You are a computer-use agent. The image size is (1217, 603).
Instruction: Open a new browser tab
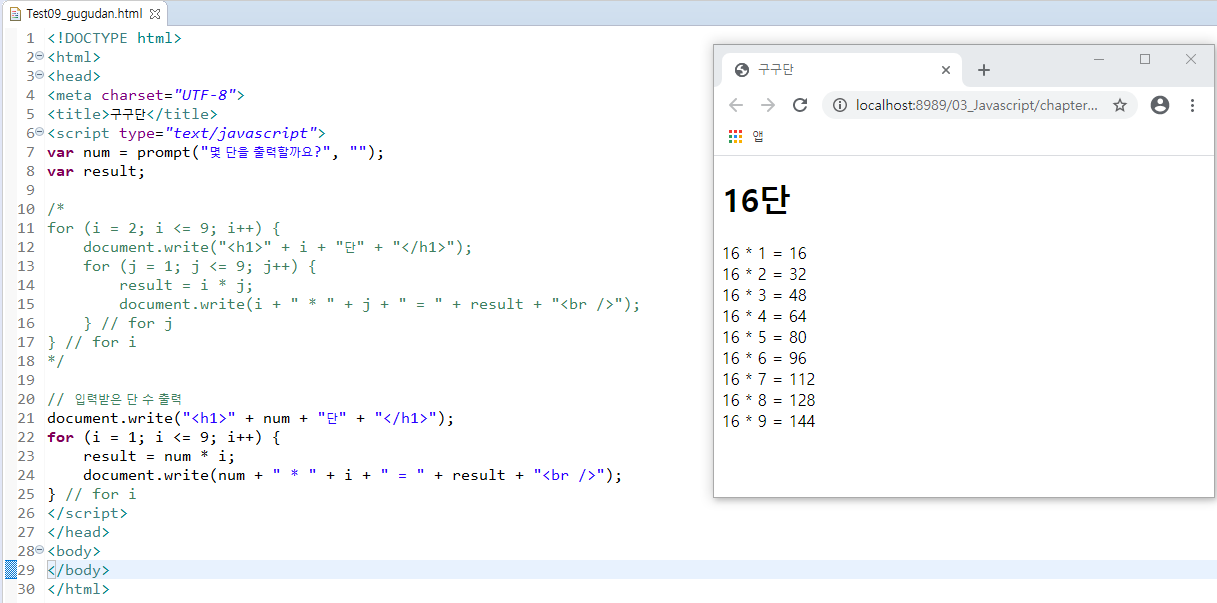[x=984, y=70]
